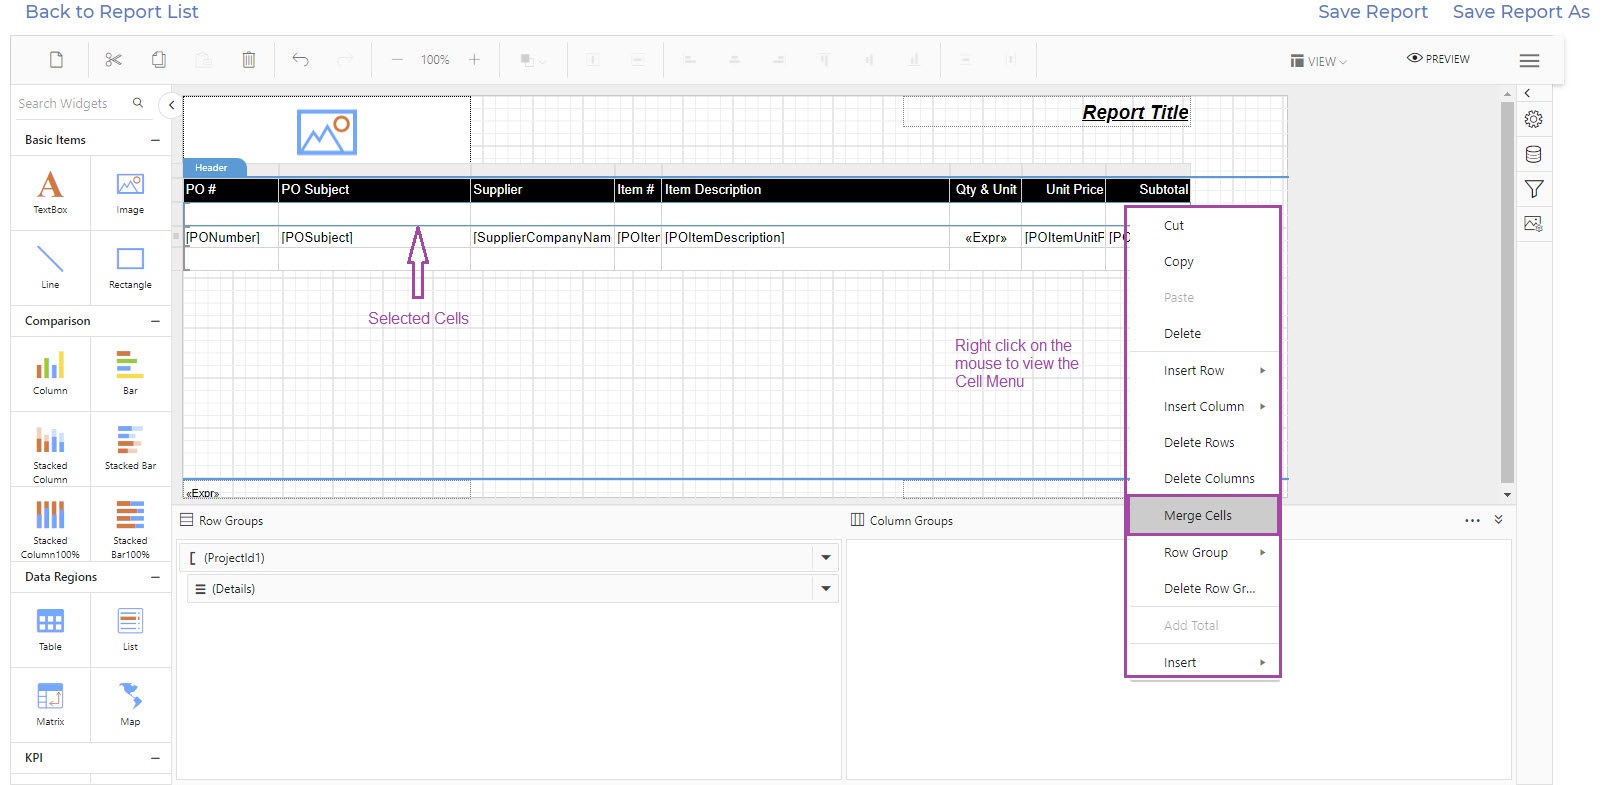Click the Copy icon in toolbar
This screenshot has height=785, width=1604.
pos(159,60)
